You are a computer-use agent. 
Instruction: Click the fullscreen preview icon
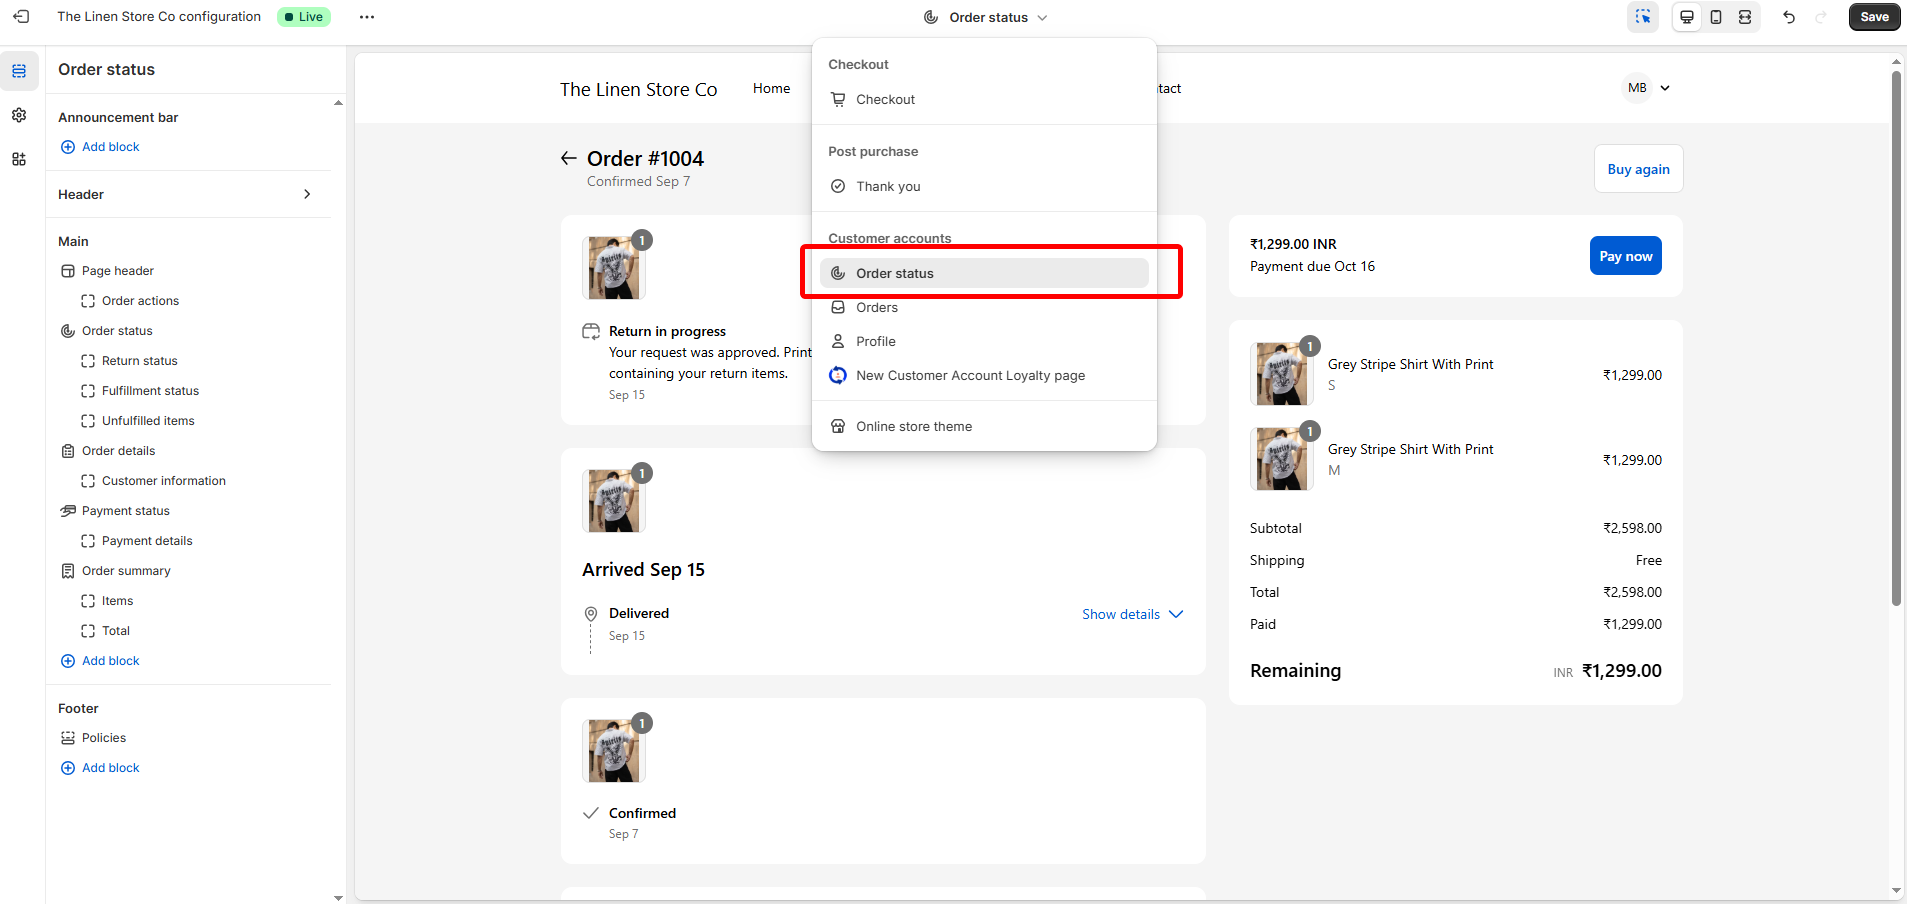tap(1745, 17)
